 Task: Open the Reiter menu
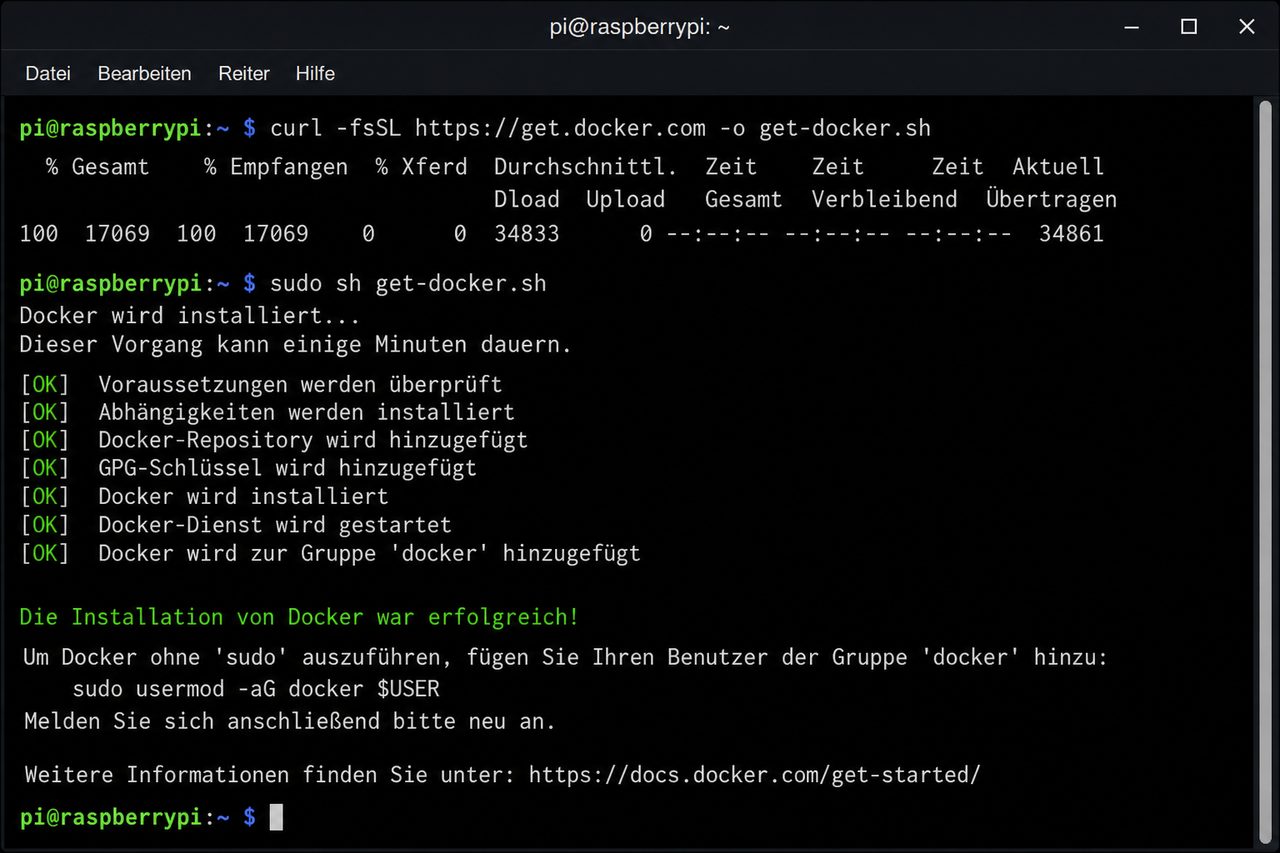[x=244, y=73]
